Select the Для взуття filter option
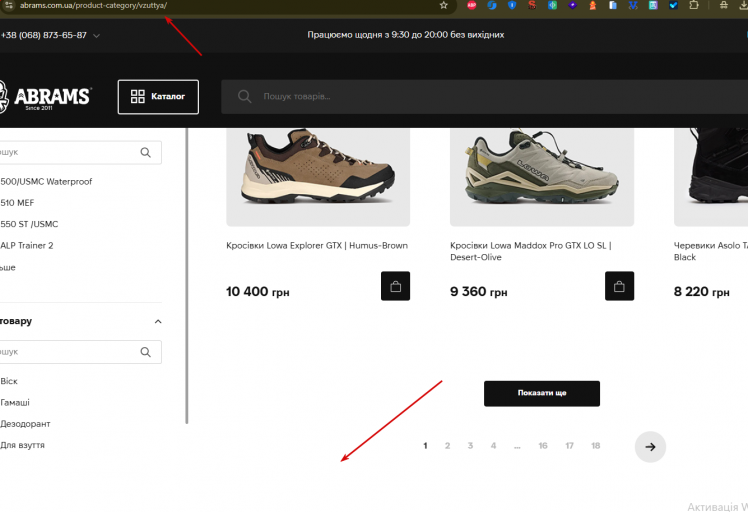Image resolution: width=748 pixels, height=512 pixels. click(22, 445)
